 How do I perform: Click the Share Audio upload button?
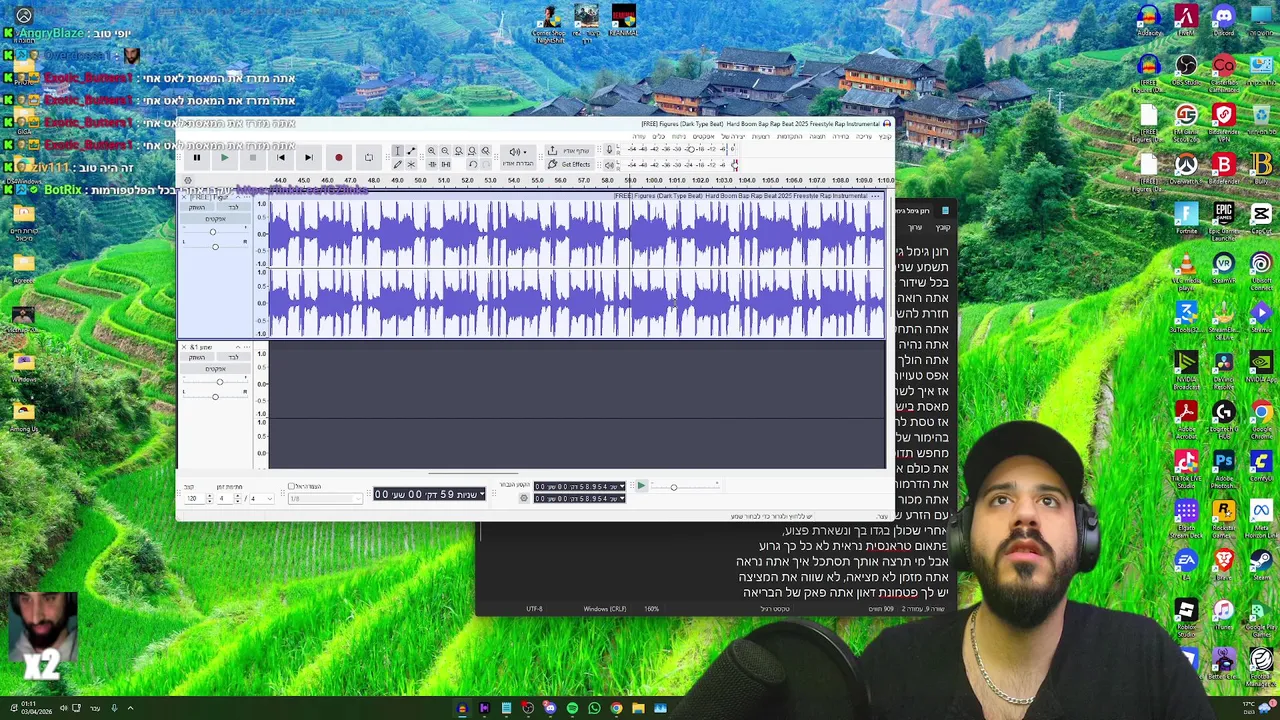click(x=569, y=151)
